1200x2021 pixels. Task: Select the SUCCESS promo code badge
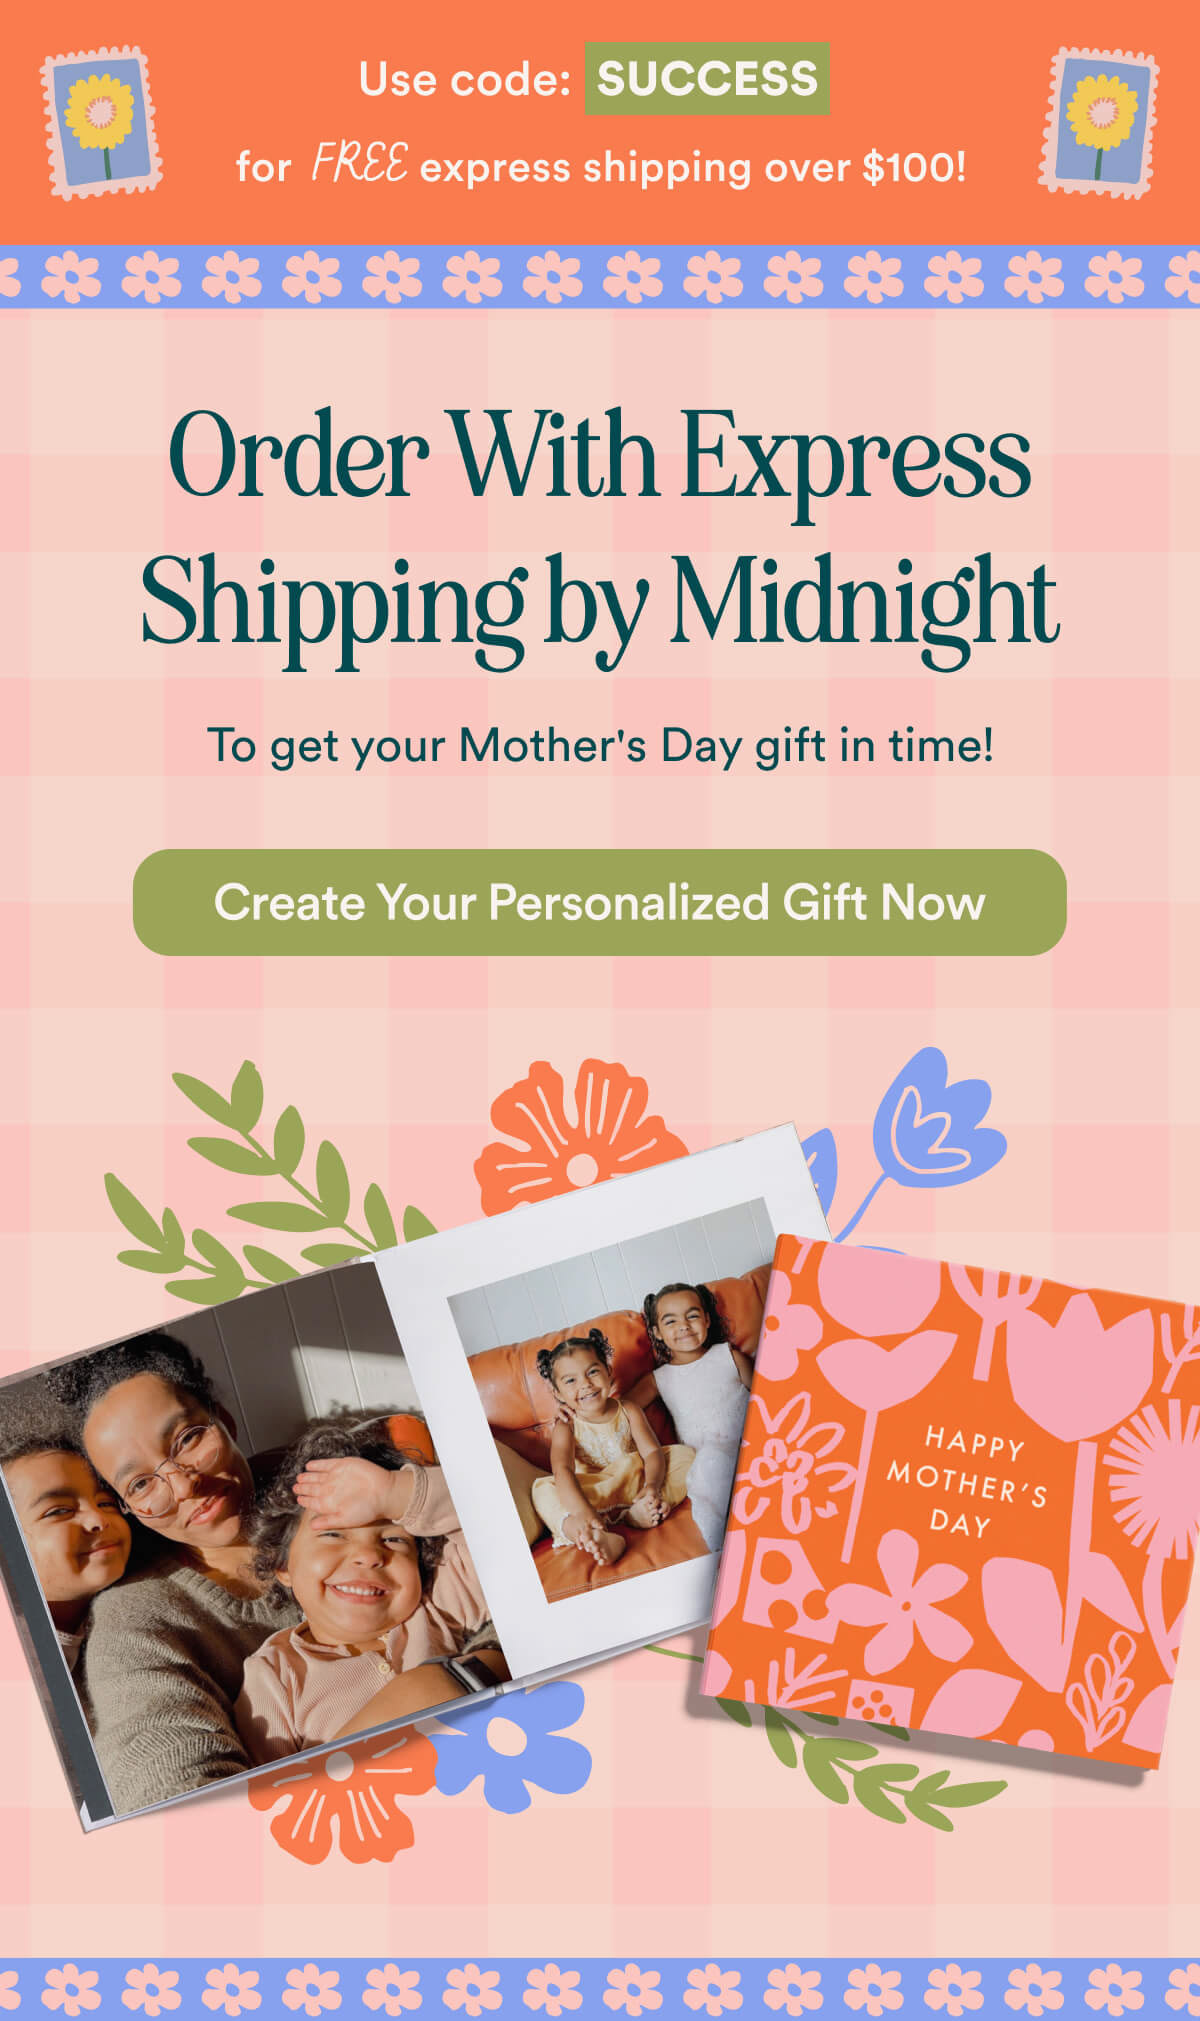click(x=707, y=78)
